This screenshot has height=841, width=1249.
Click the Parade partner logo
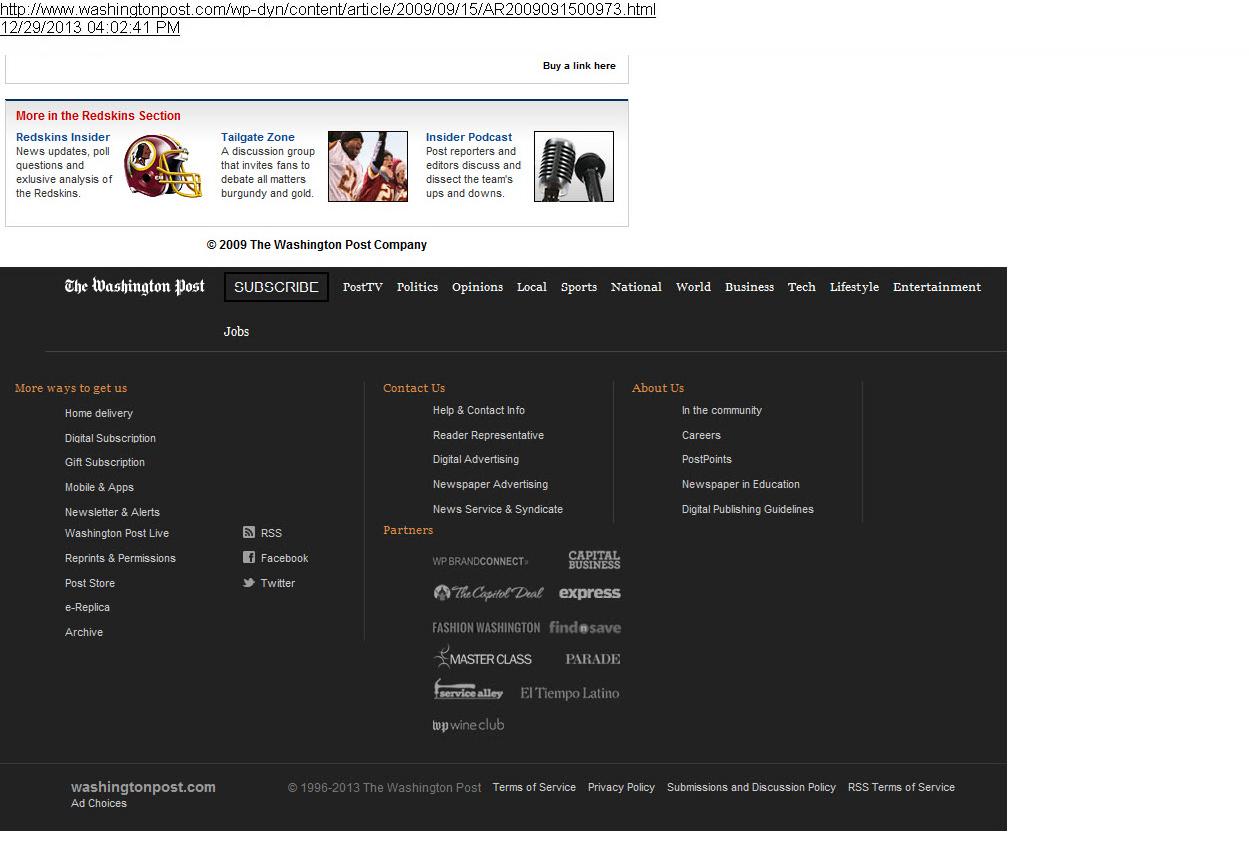(592, 659)
